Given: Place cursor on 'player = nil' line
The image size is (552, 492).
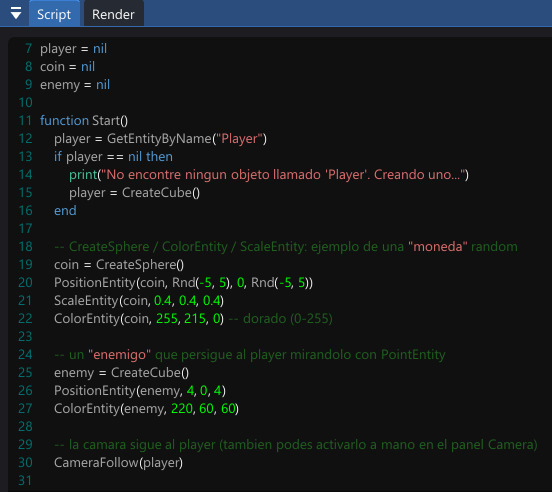Looking at the screenshot, I should click(73, 49).
